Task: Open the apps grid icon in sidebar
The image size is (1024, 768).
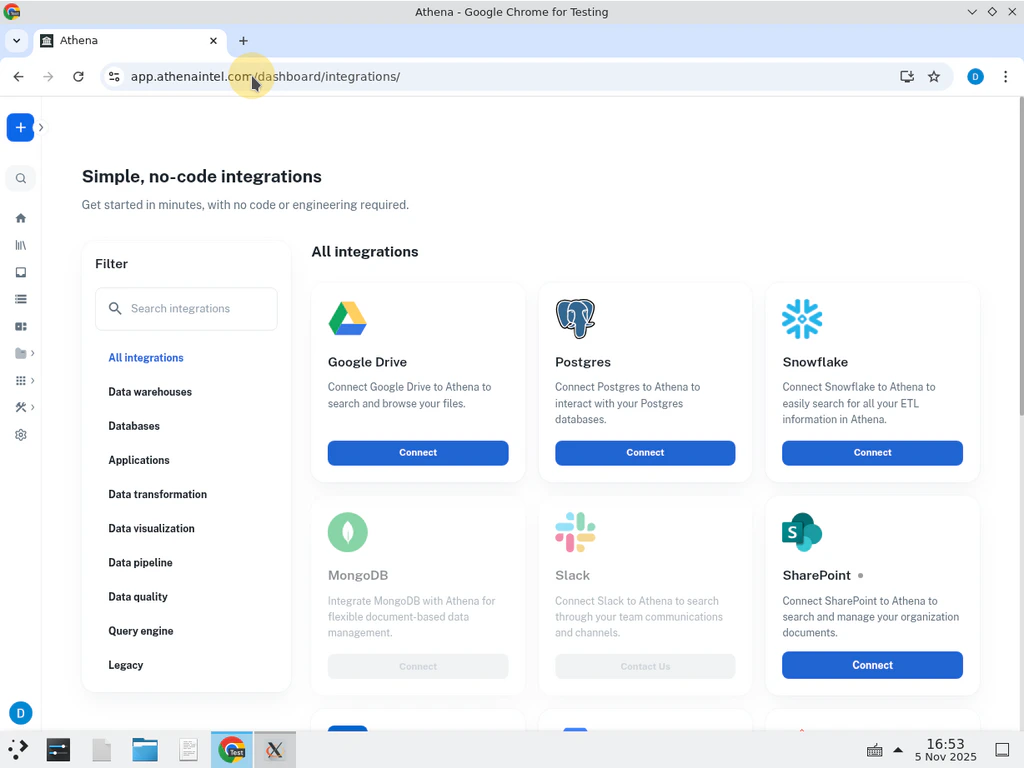Action: pos(21,381)
